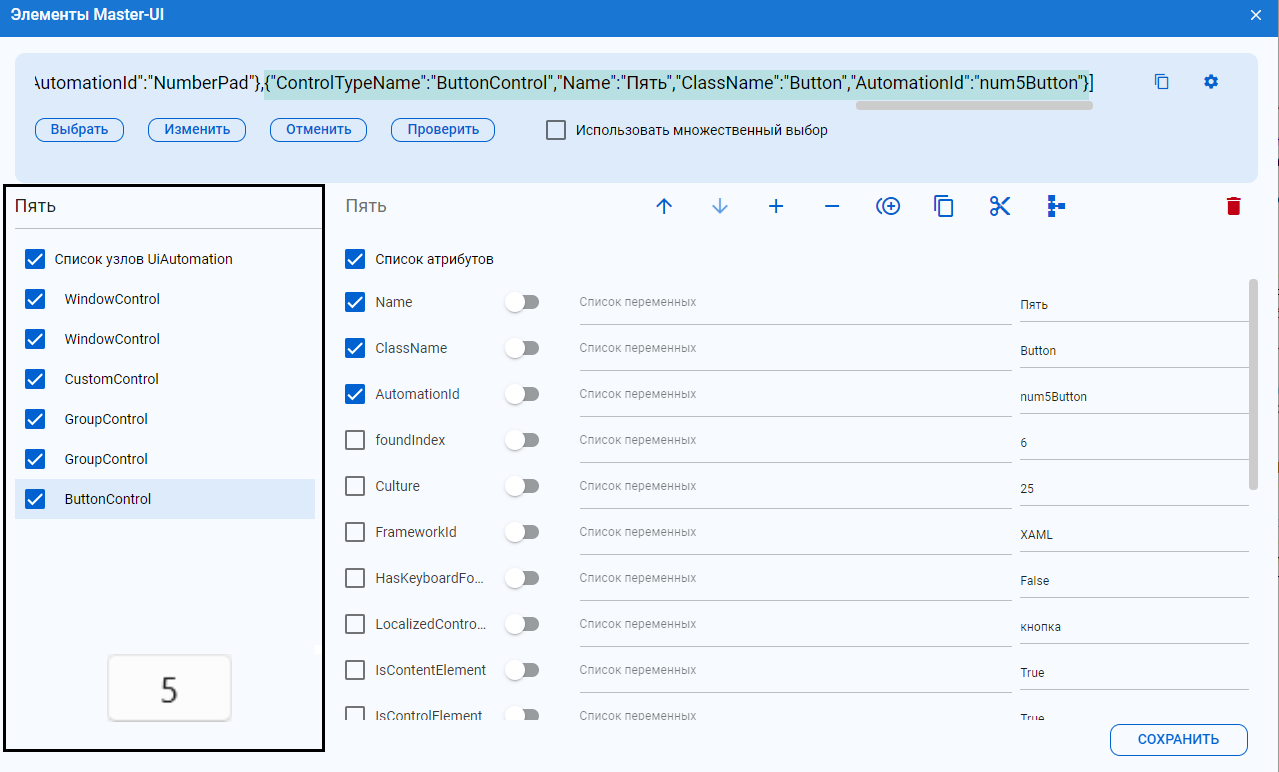Click the attribute list vertical scrollbar

(x=1254, y=385)
